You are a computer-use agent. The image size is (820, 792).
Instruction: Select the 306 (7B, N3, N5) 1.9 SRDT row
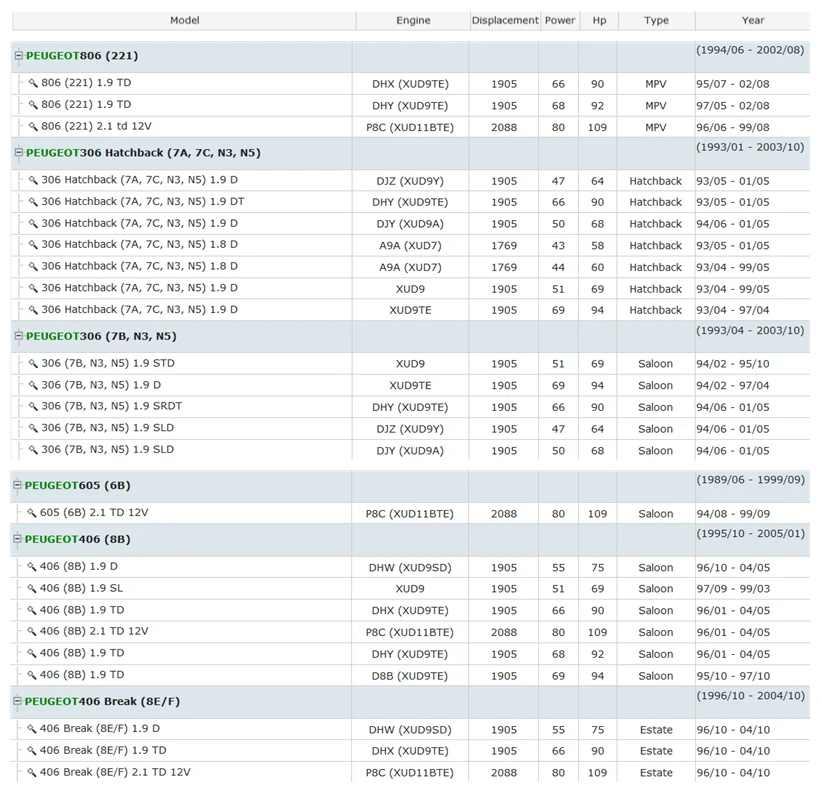(411, 406)
